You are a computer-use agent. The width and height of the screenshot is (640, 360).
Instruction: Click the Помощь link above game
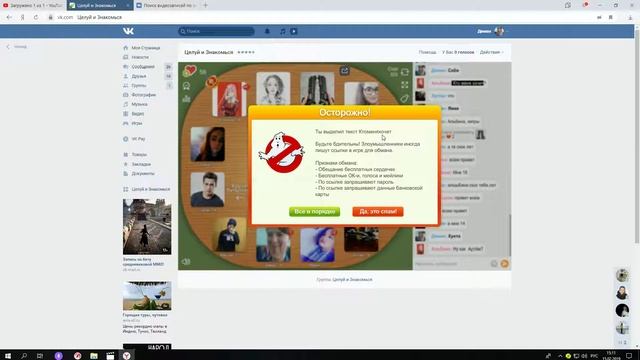427,52
